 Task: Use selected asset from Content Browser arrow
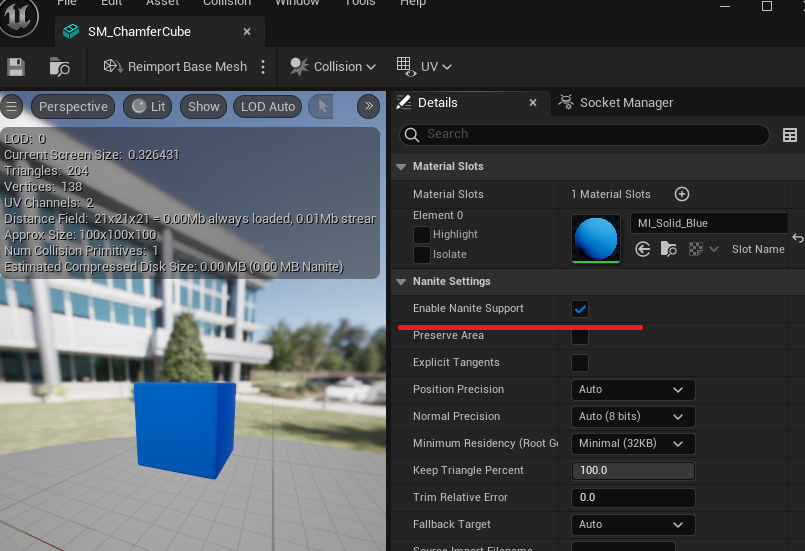tap(642, 250)
